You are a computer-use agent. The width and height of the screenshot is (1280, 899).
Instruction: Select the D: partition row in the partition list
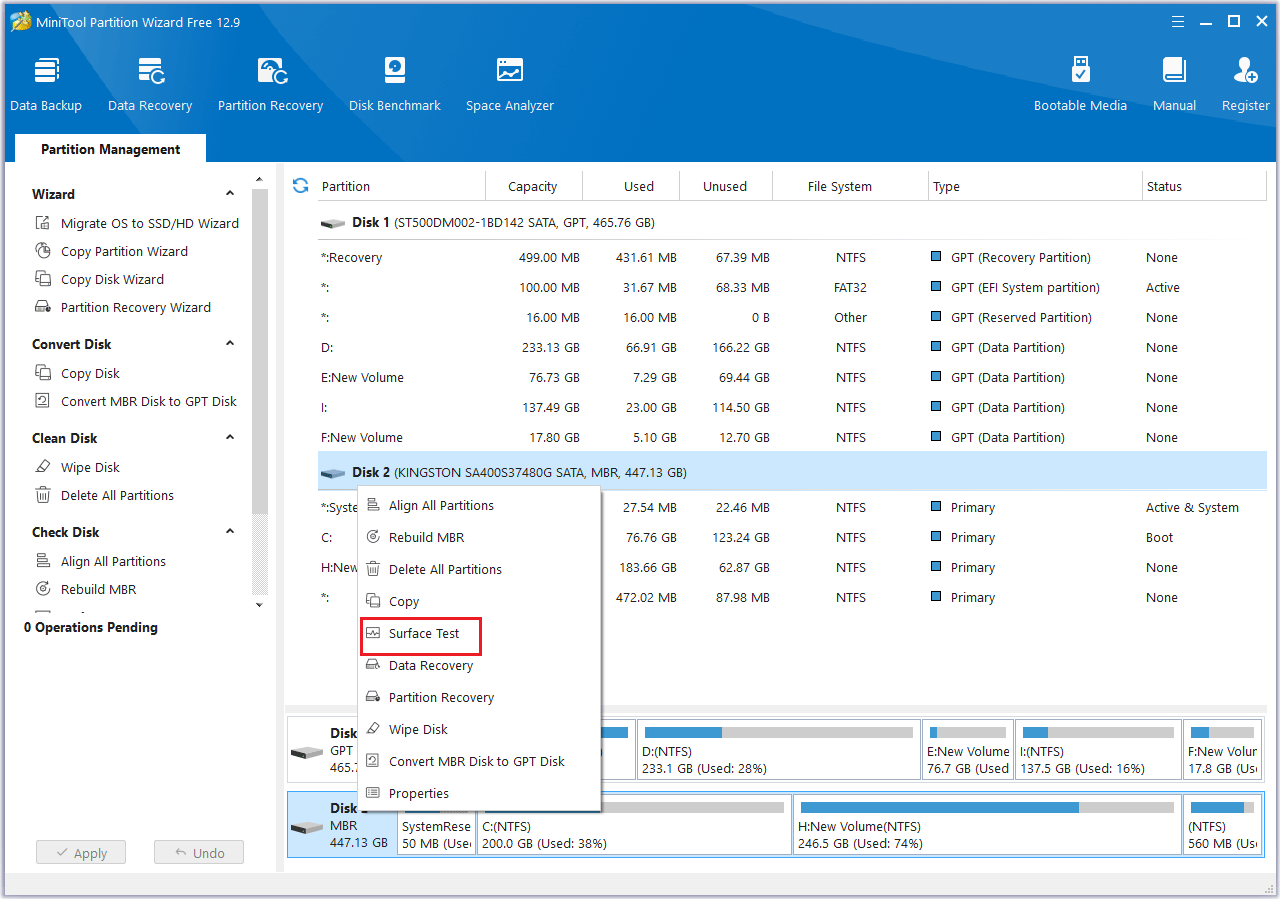coord(792,348)
